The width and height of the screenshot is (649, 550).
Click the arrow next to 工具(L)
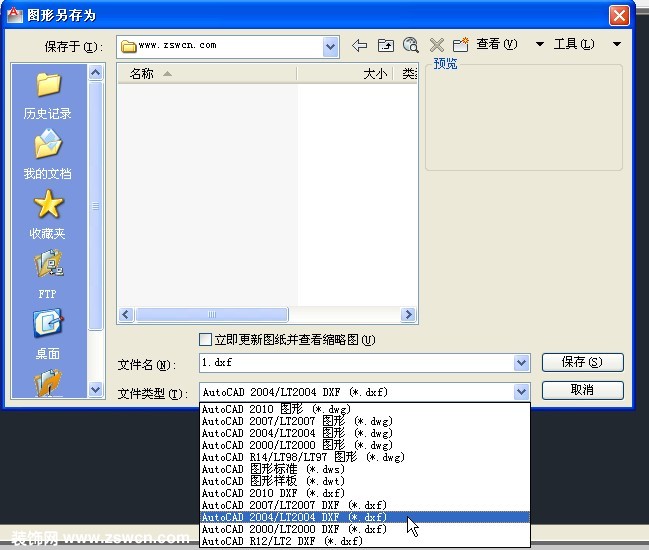tap(617, 44)
